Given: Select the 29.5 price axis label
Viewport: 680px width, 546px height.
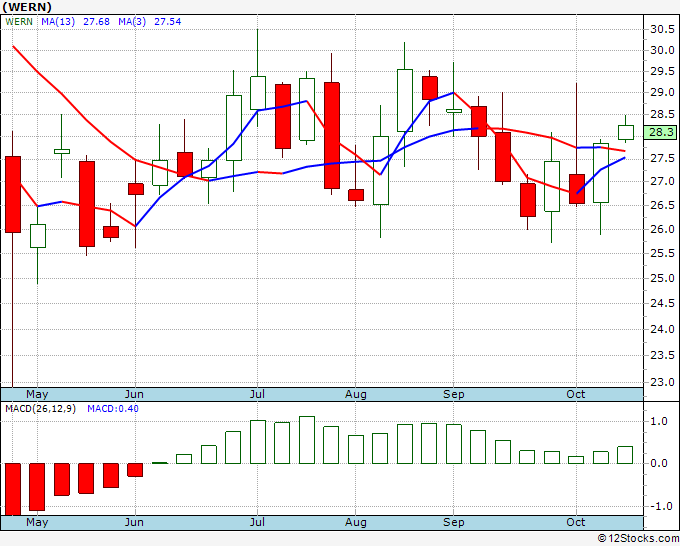Looking at the screenshot, I should tap(662, 71).
